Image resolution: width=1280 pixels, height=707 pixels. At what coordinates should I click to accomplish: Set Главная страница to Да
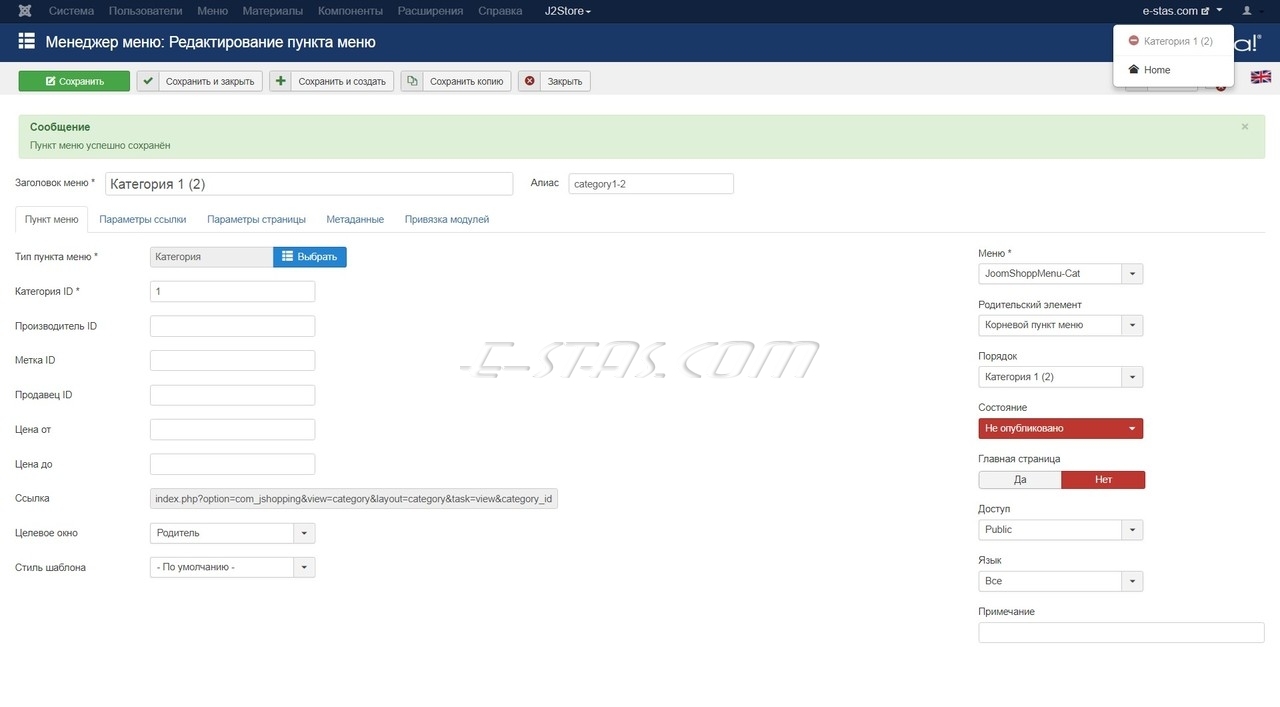pos(1020,480)
